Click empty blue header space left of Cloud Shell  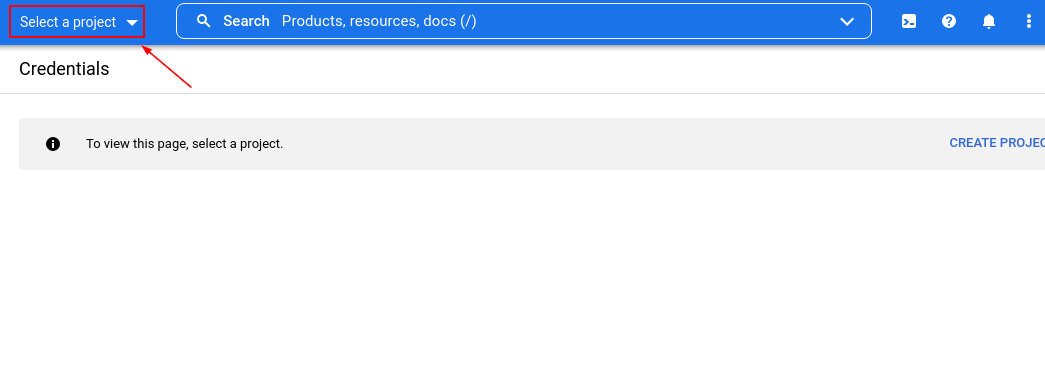(886, 21)
